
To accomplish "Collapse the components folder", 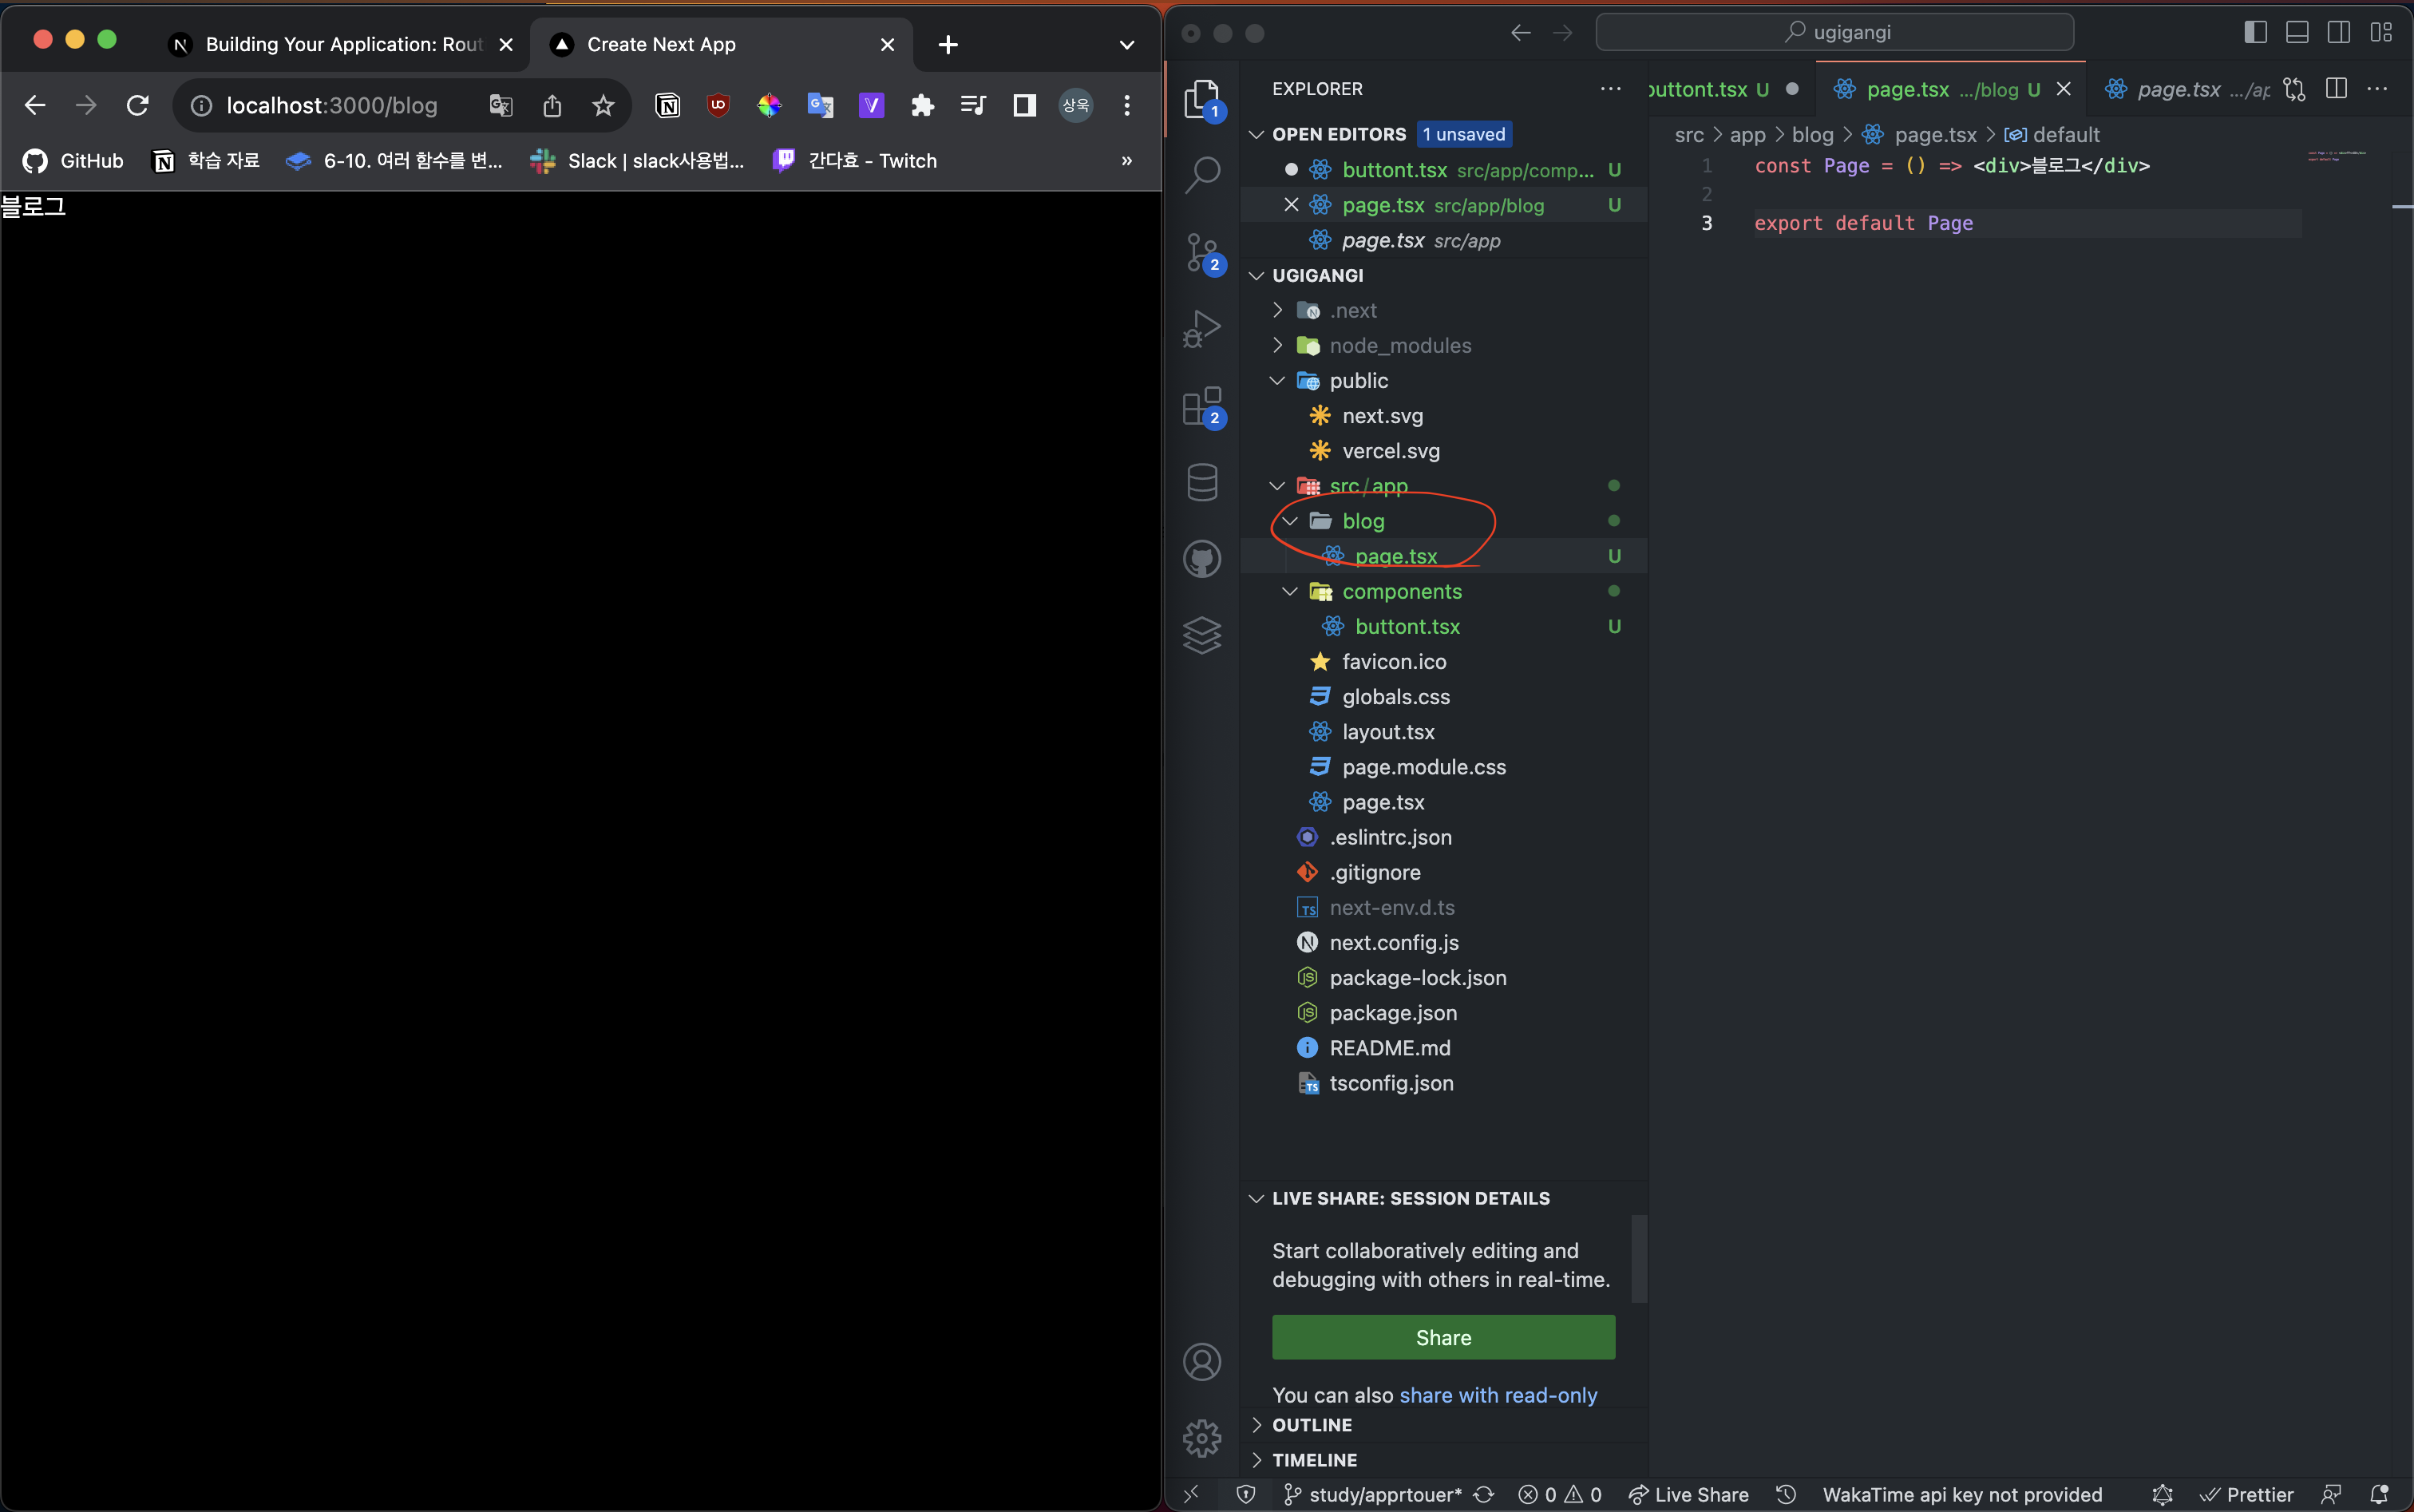I will click(x=1290, y=591).
